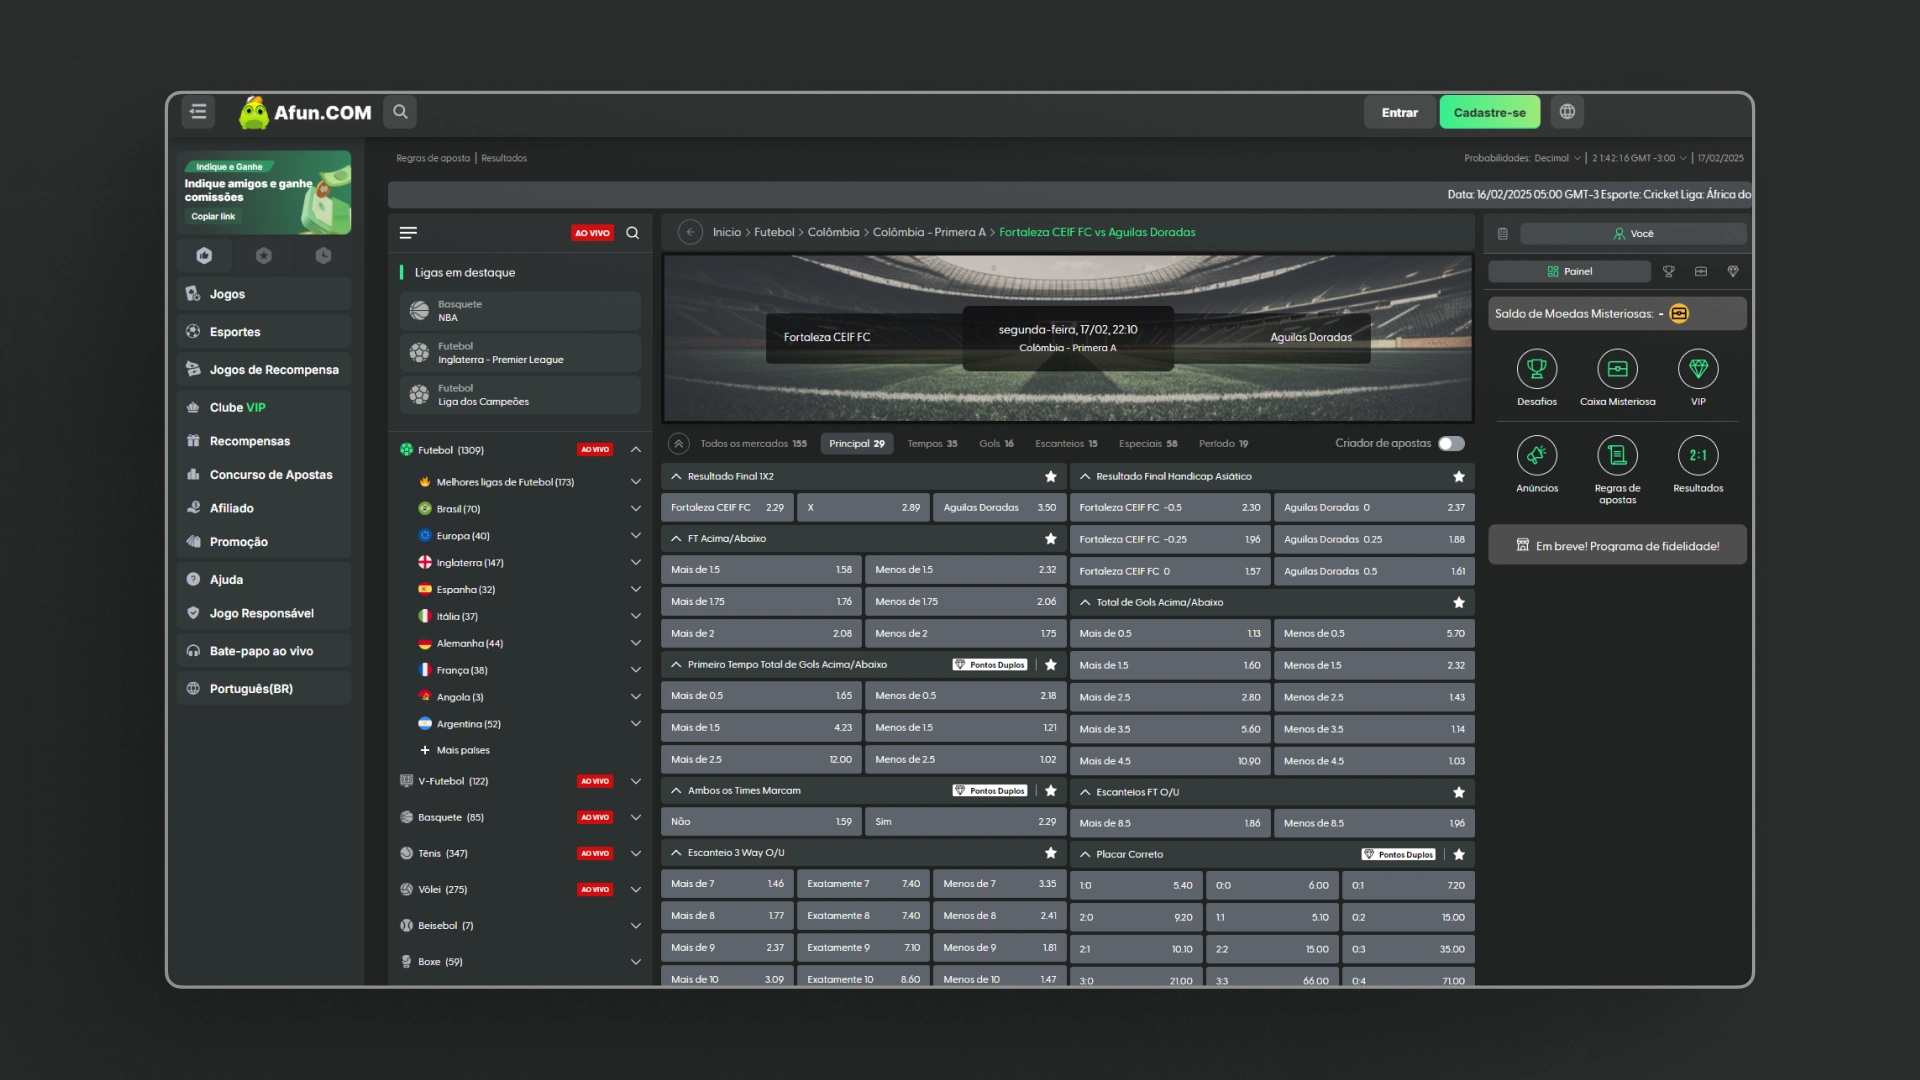
Task: Open the sports list menu icon
Action: tap(408, 233)
